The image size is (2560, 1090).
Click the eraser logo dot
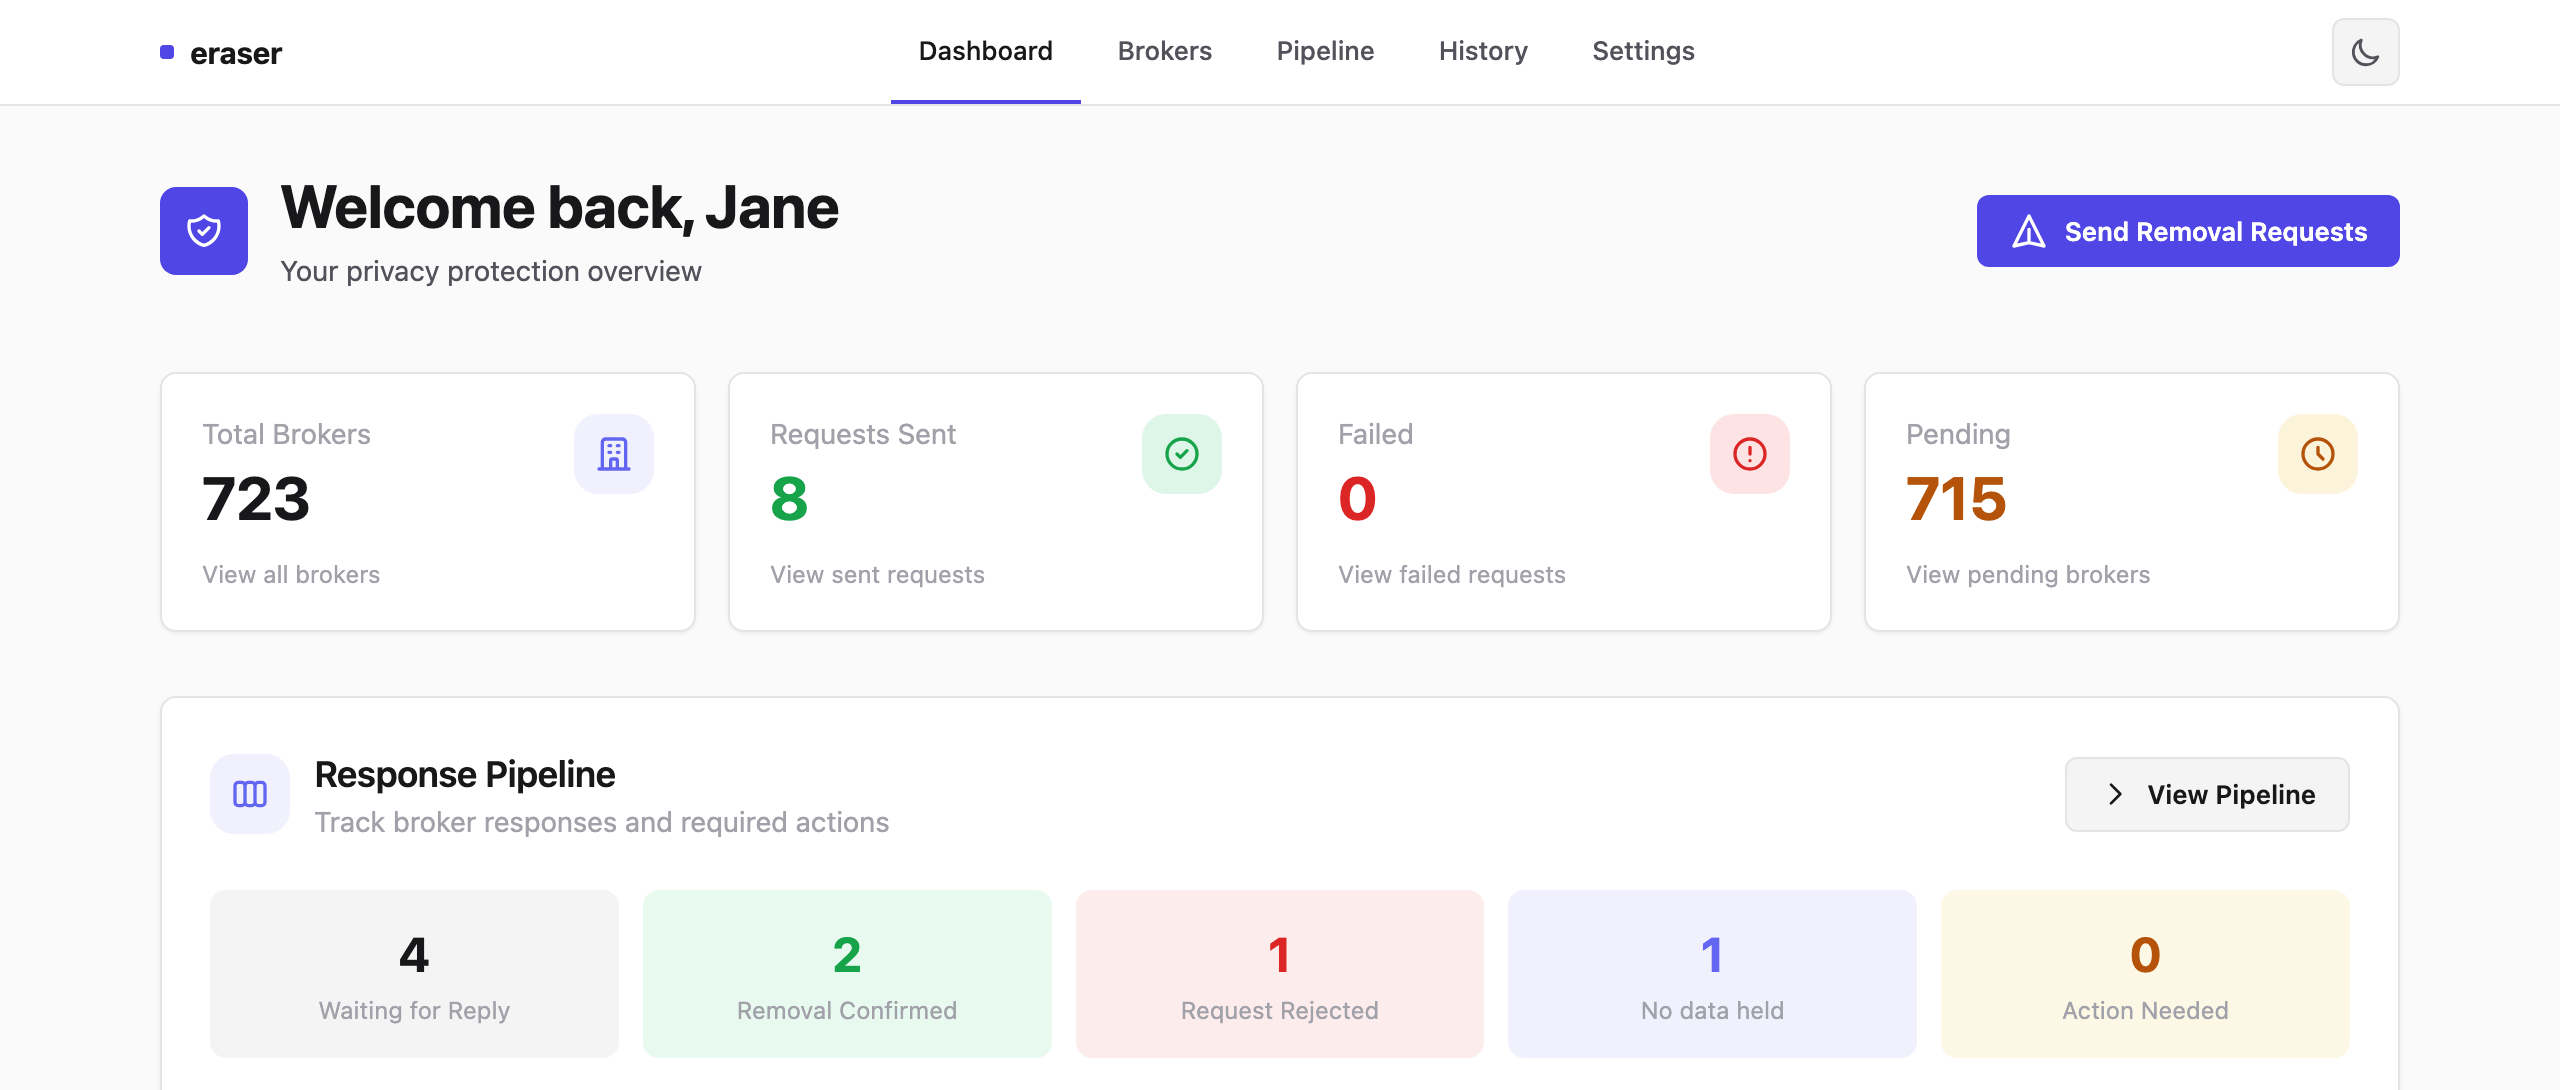(x=167, y=52)
